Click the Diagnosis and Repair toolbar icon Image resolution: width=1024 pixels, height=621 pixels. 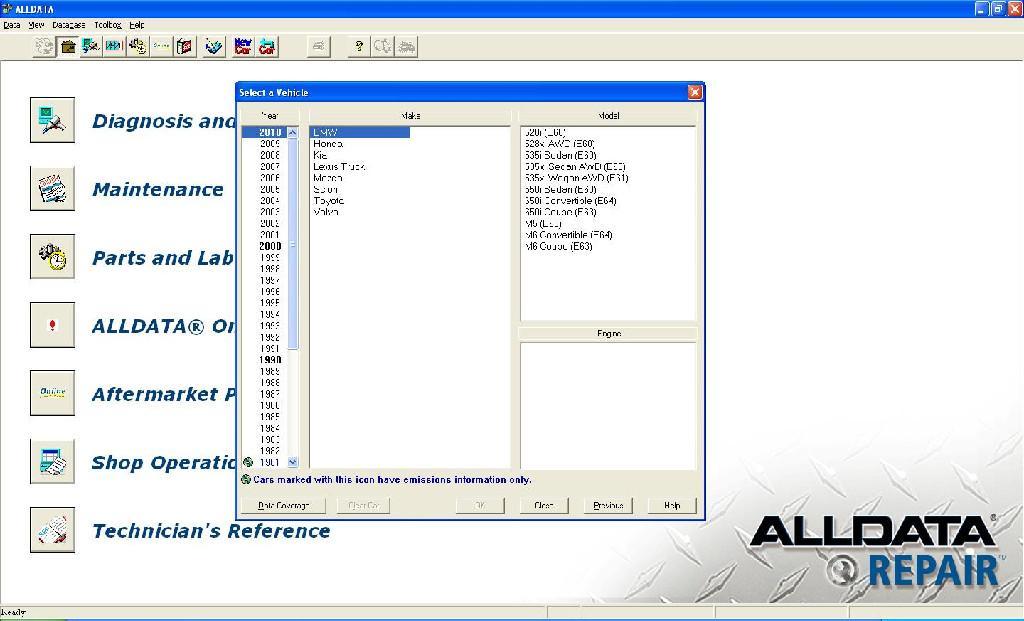coord(91,46)
